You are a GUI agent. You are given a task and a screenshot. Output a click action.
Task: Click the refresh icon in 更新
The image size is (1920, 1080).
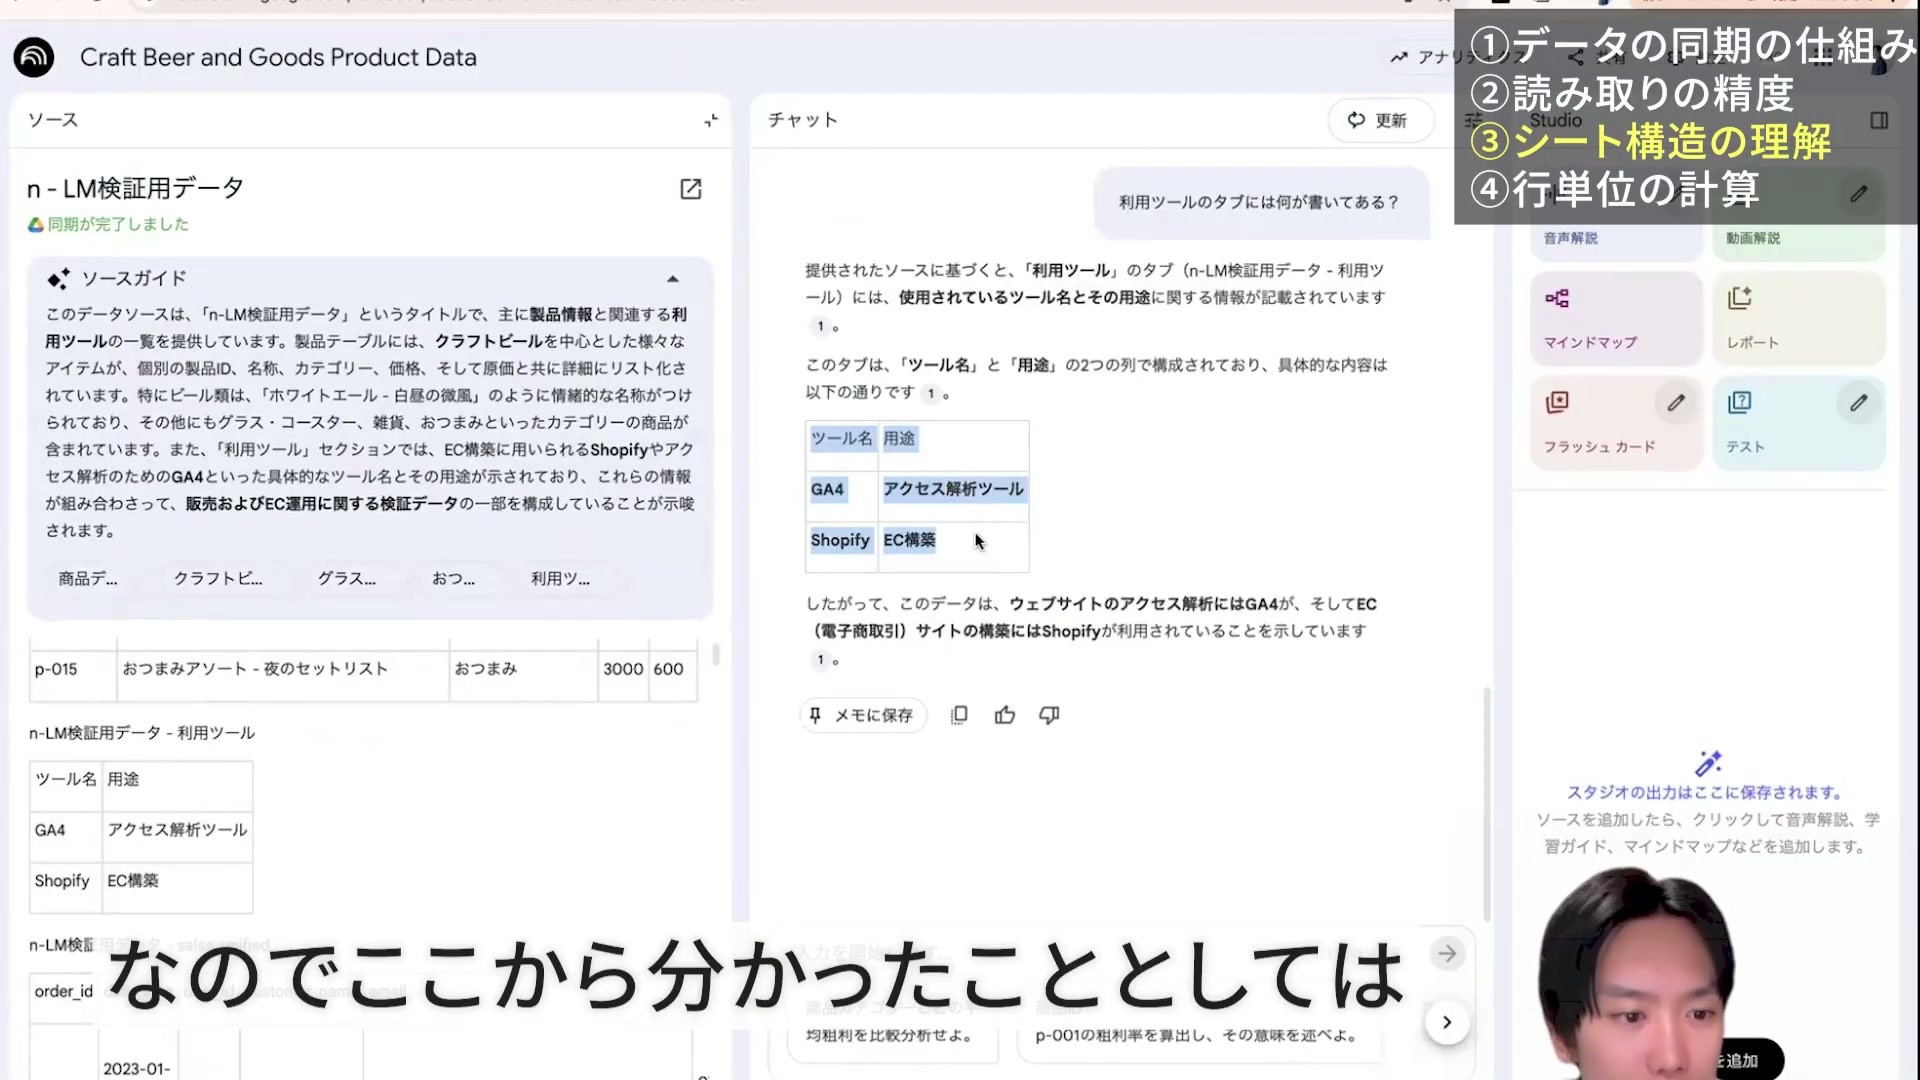coord(1356,120)
